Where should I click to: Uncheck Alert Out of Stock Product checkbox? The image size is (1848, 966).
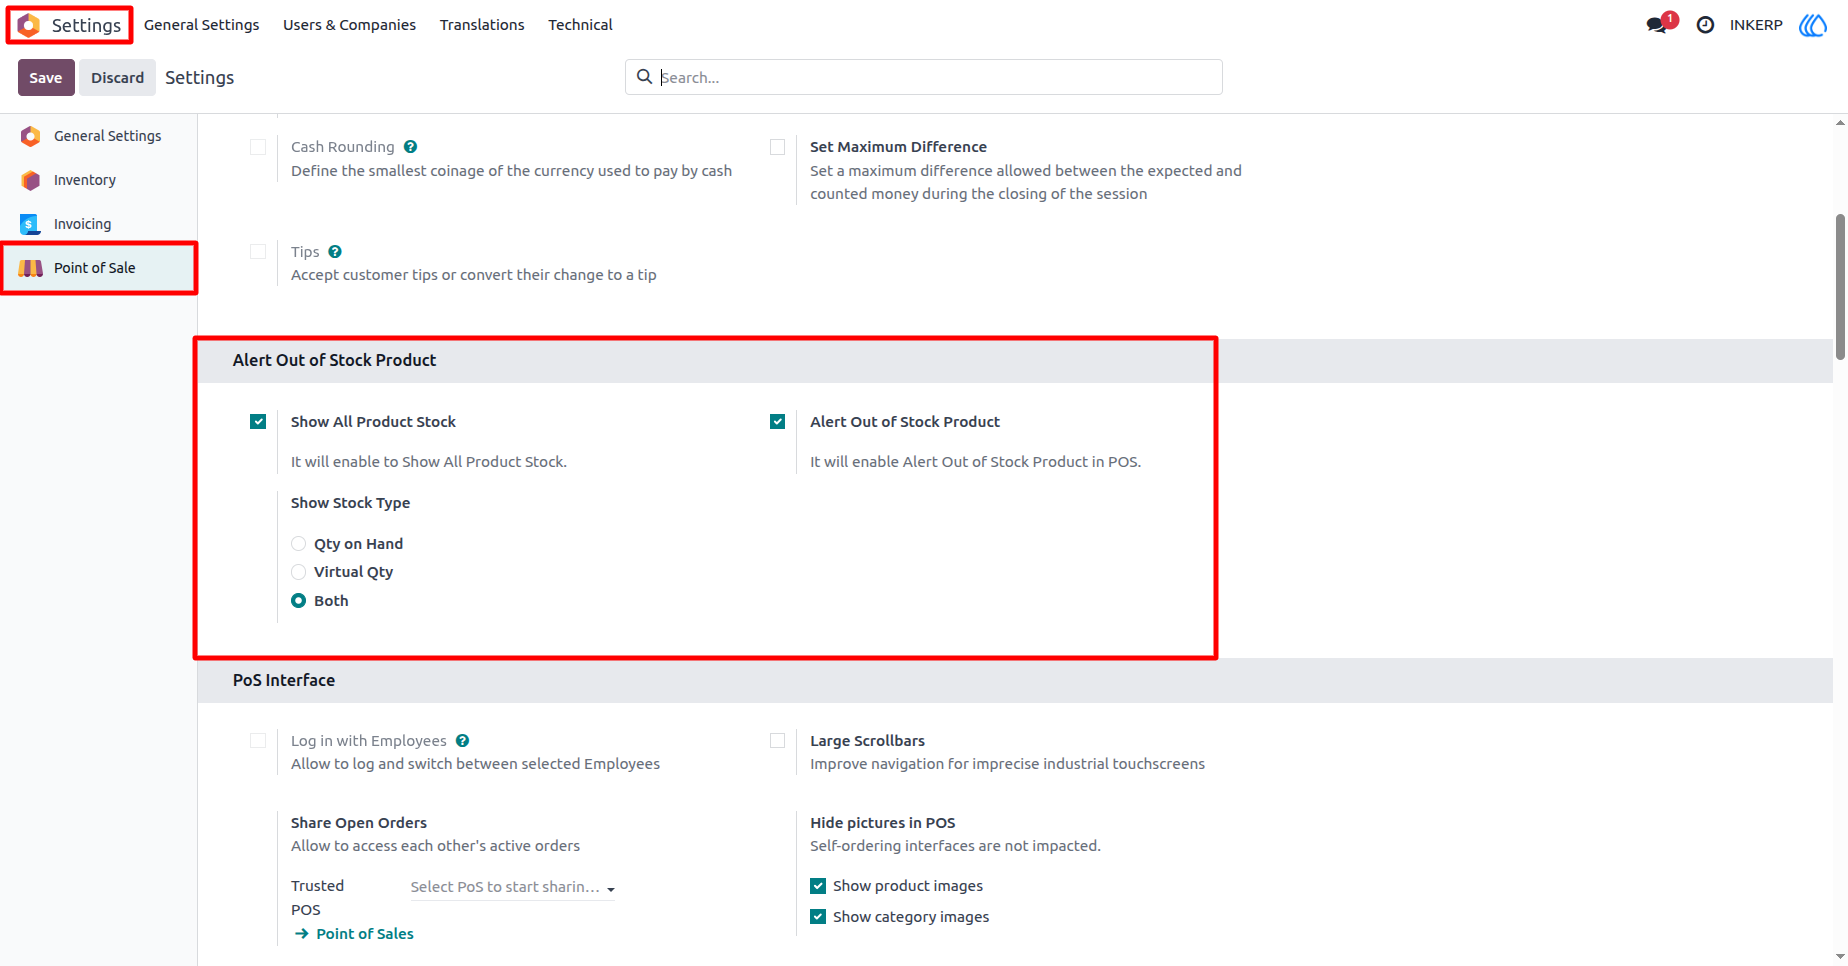click(x=777, y=422)
